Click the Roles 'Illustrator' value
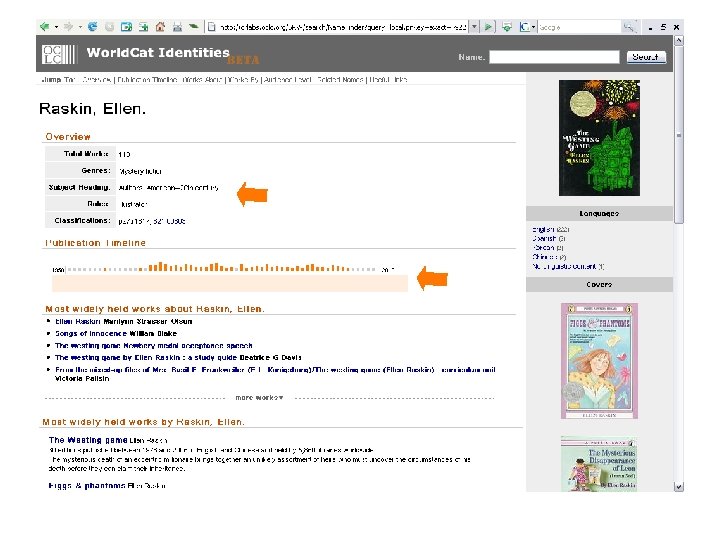Image resolution: width=720 pixels, height=540 pixels. pyautogui.click(x=133, y=204)
